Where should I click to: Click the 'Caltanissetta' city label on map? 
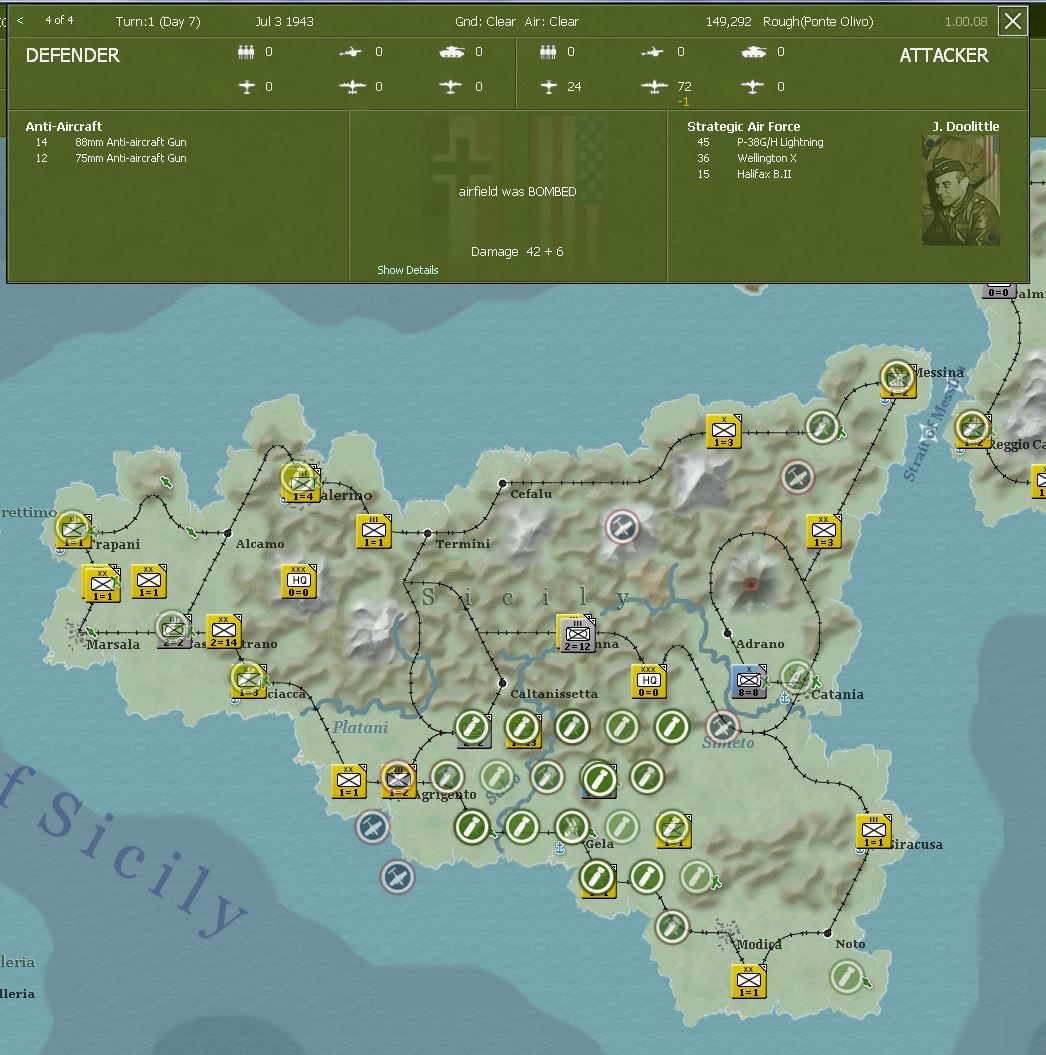(554, 694)
